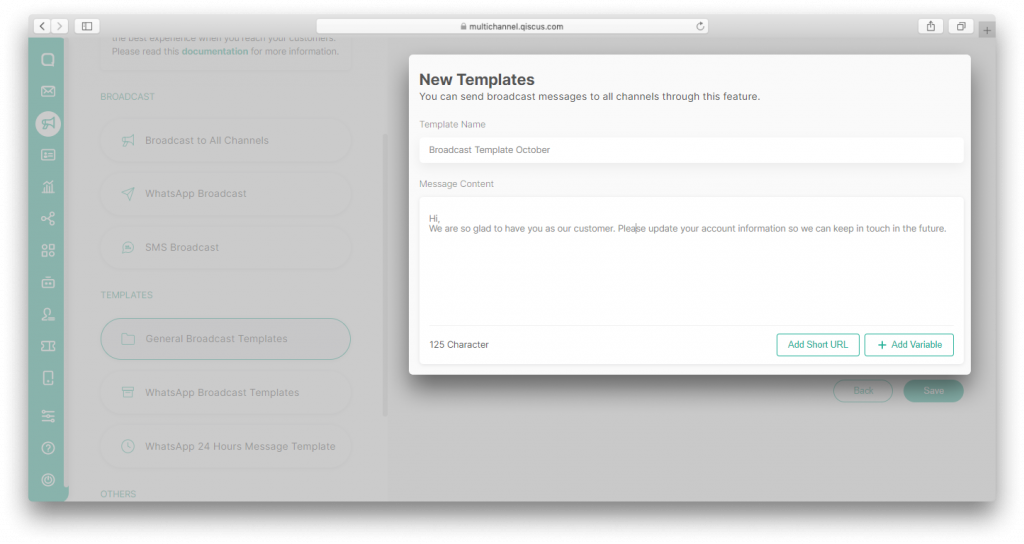The image size is (1024, 544).
Task: Click the 'New Templates' heading
Action: coord(477,80)
